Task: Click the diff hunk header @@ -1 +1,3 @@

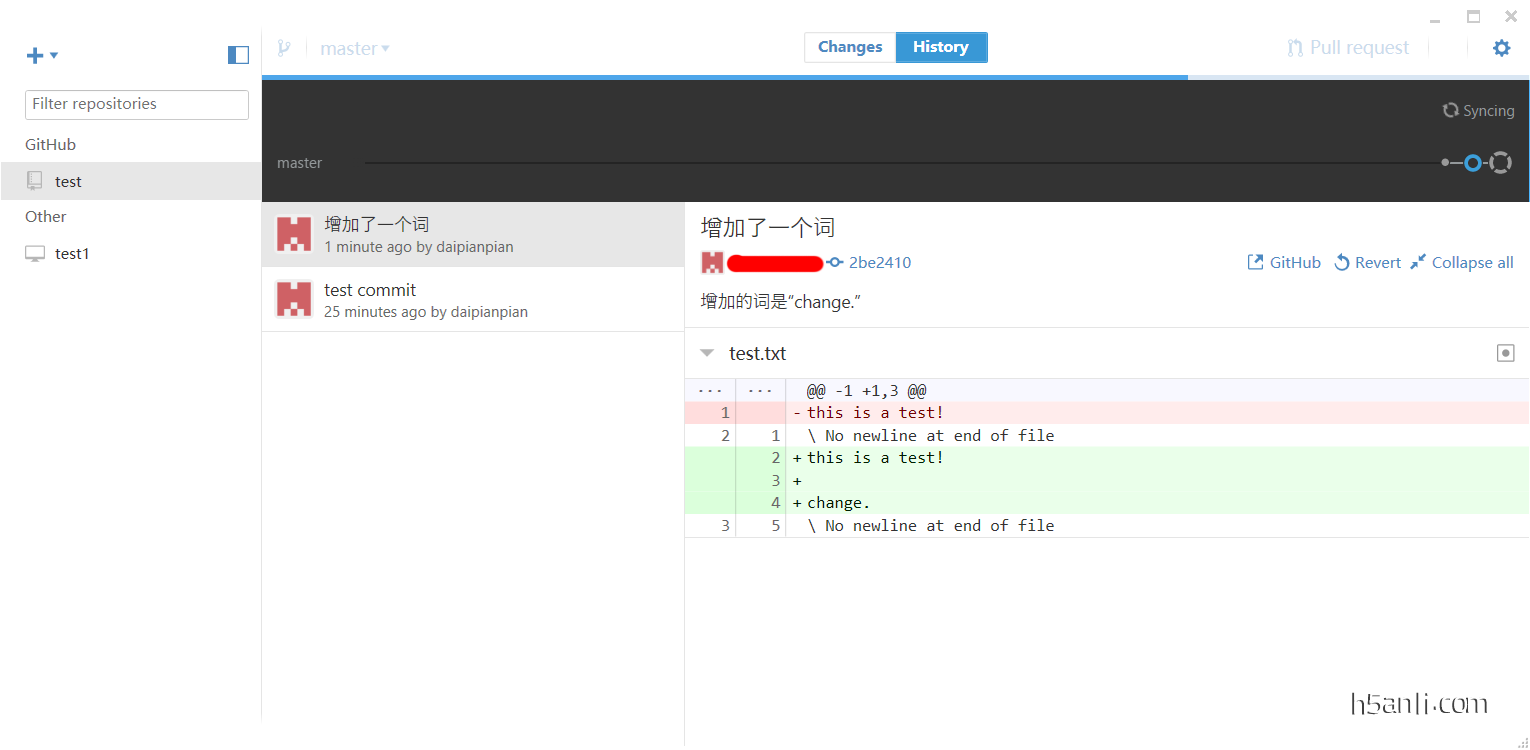Action: tap(867, 390)
